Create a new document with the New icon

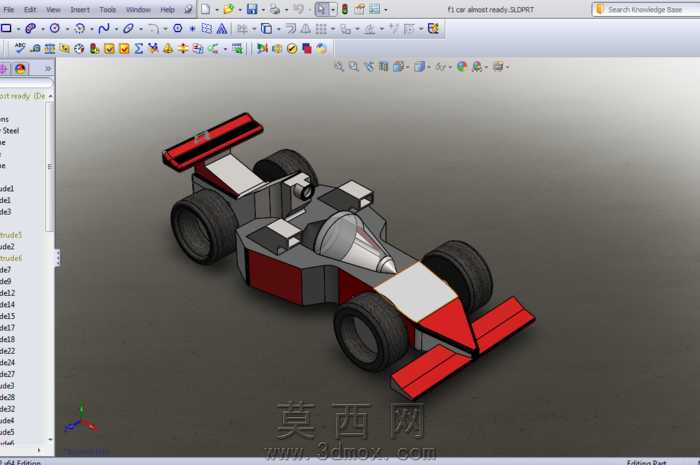pos(205,9)
